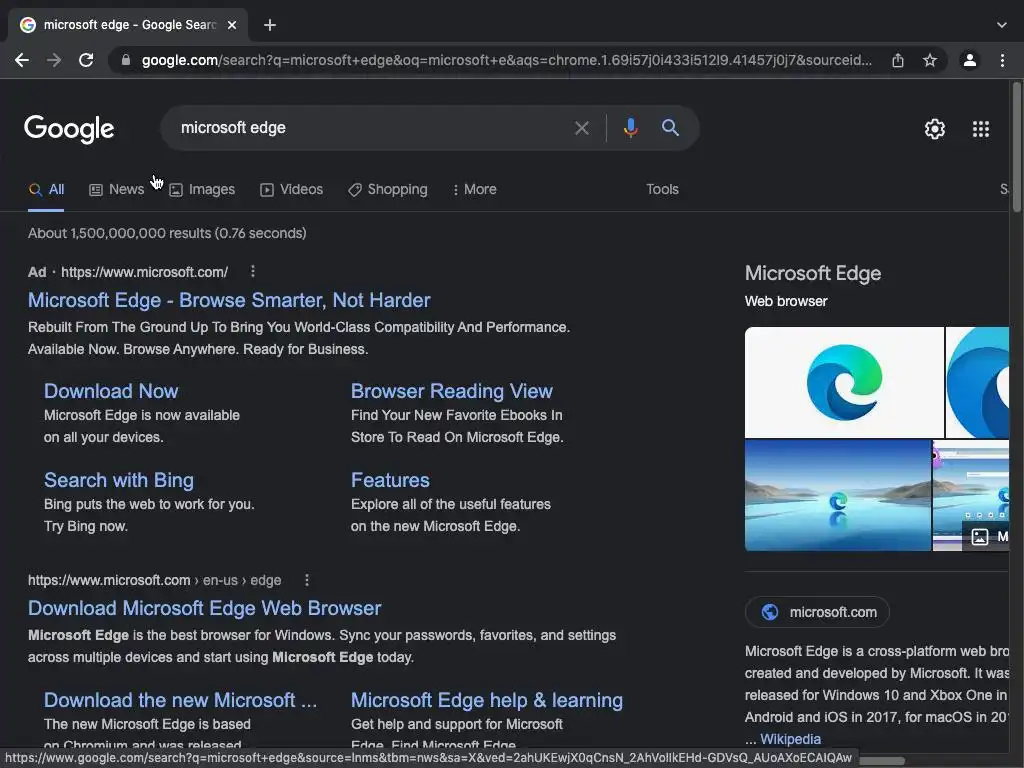Open Google settings gear icon
Screen dimensions: 1024x768
[935, 129]
